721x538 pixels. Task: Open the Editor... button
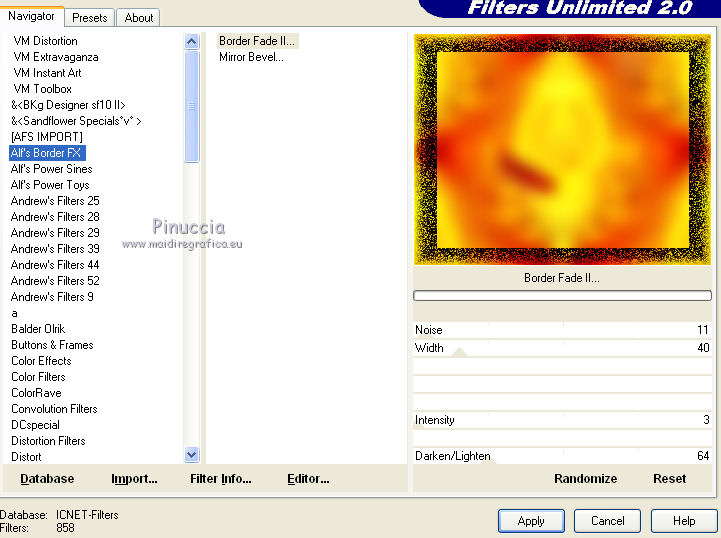[308, 479]
